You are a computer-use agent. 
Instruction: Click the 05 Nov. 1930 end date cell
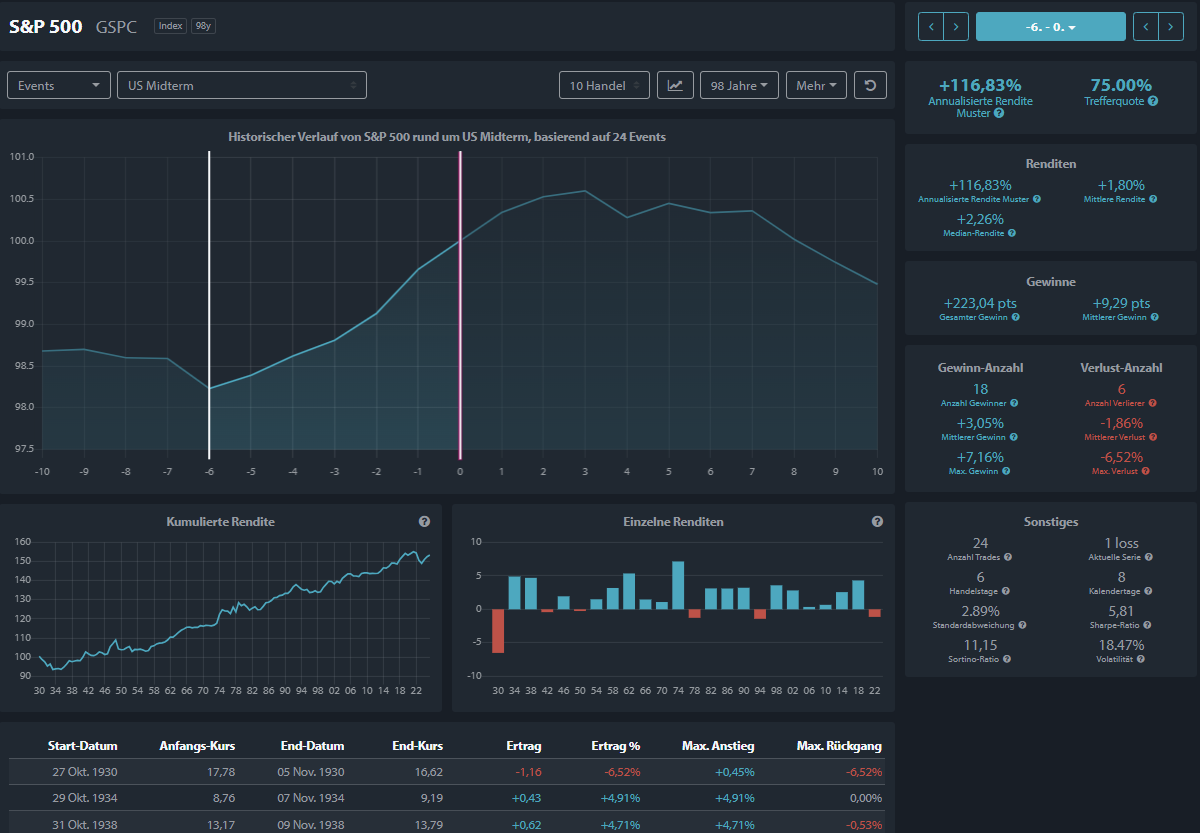(x=310, y=772)
